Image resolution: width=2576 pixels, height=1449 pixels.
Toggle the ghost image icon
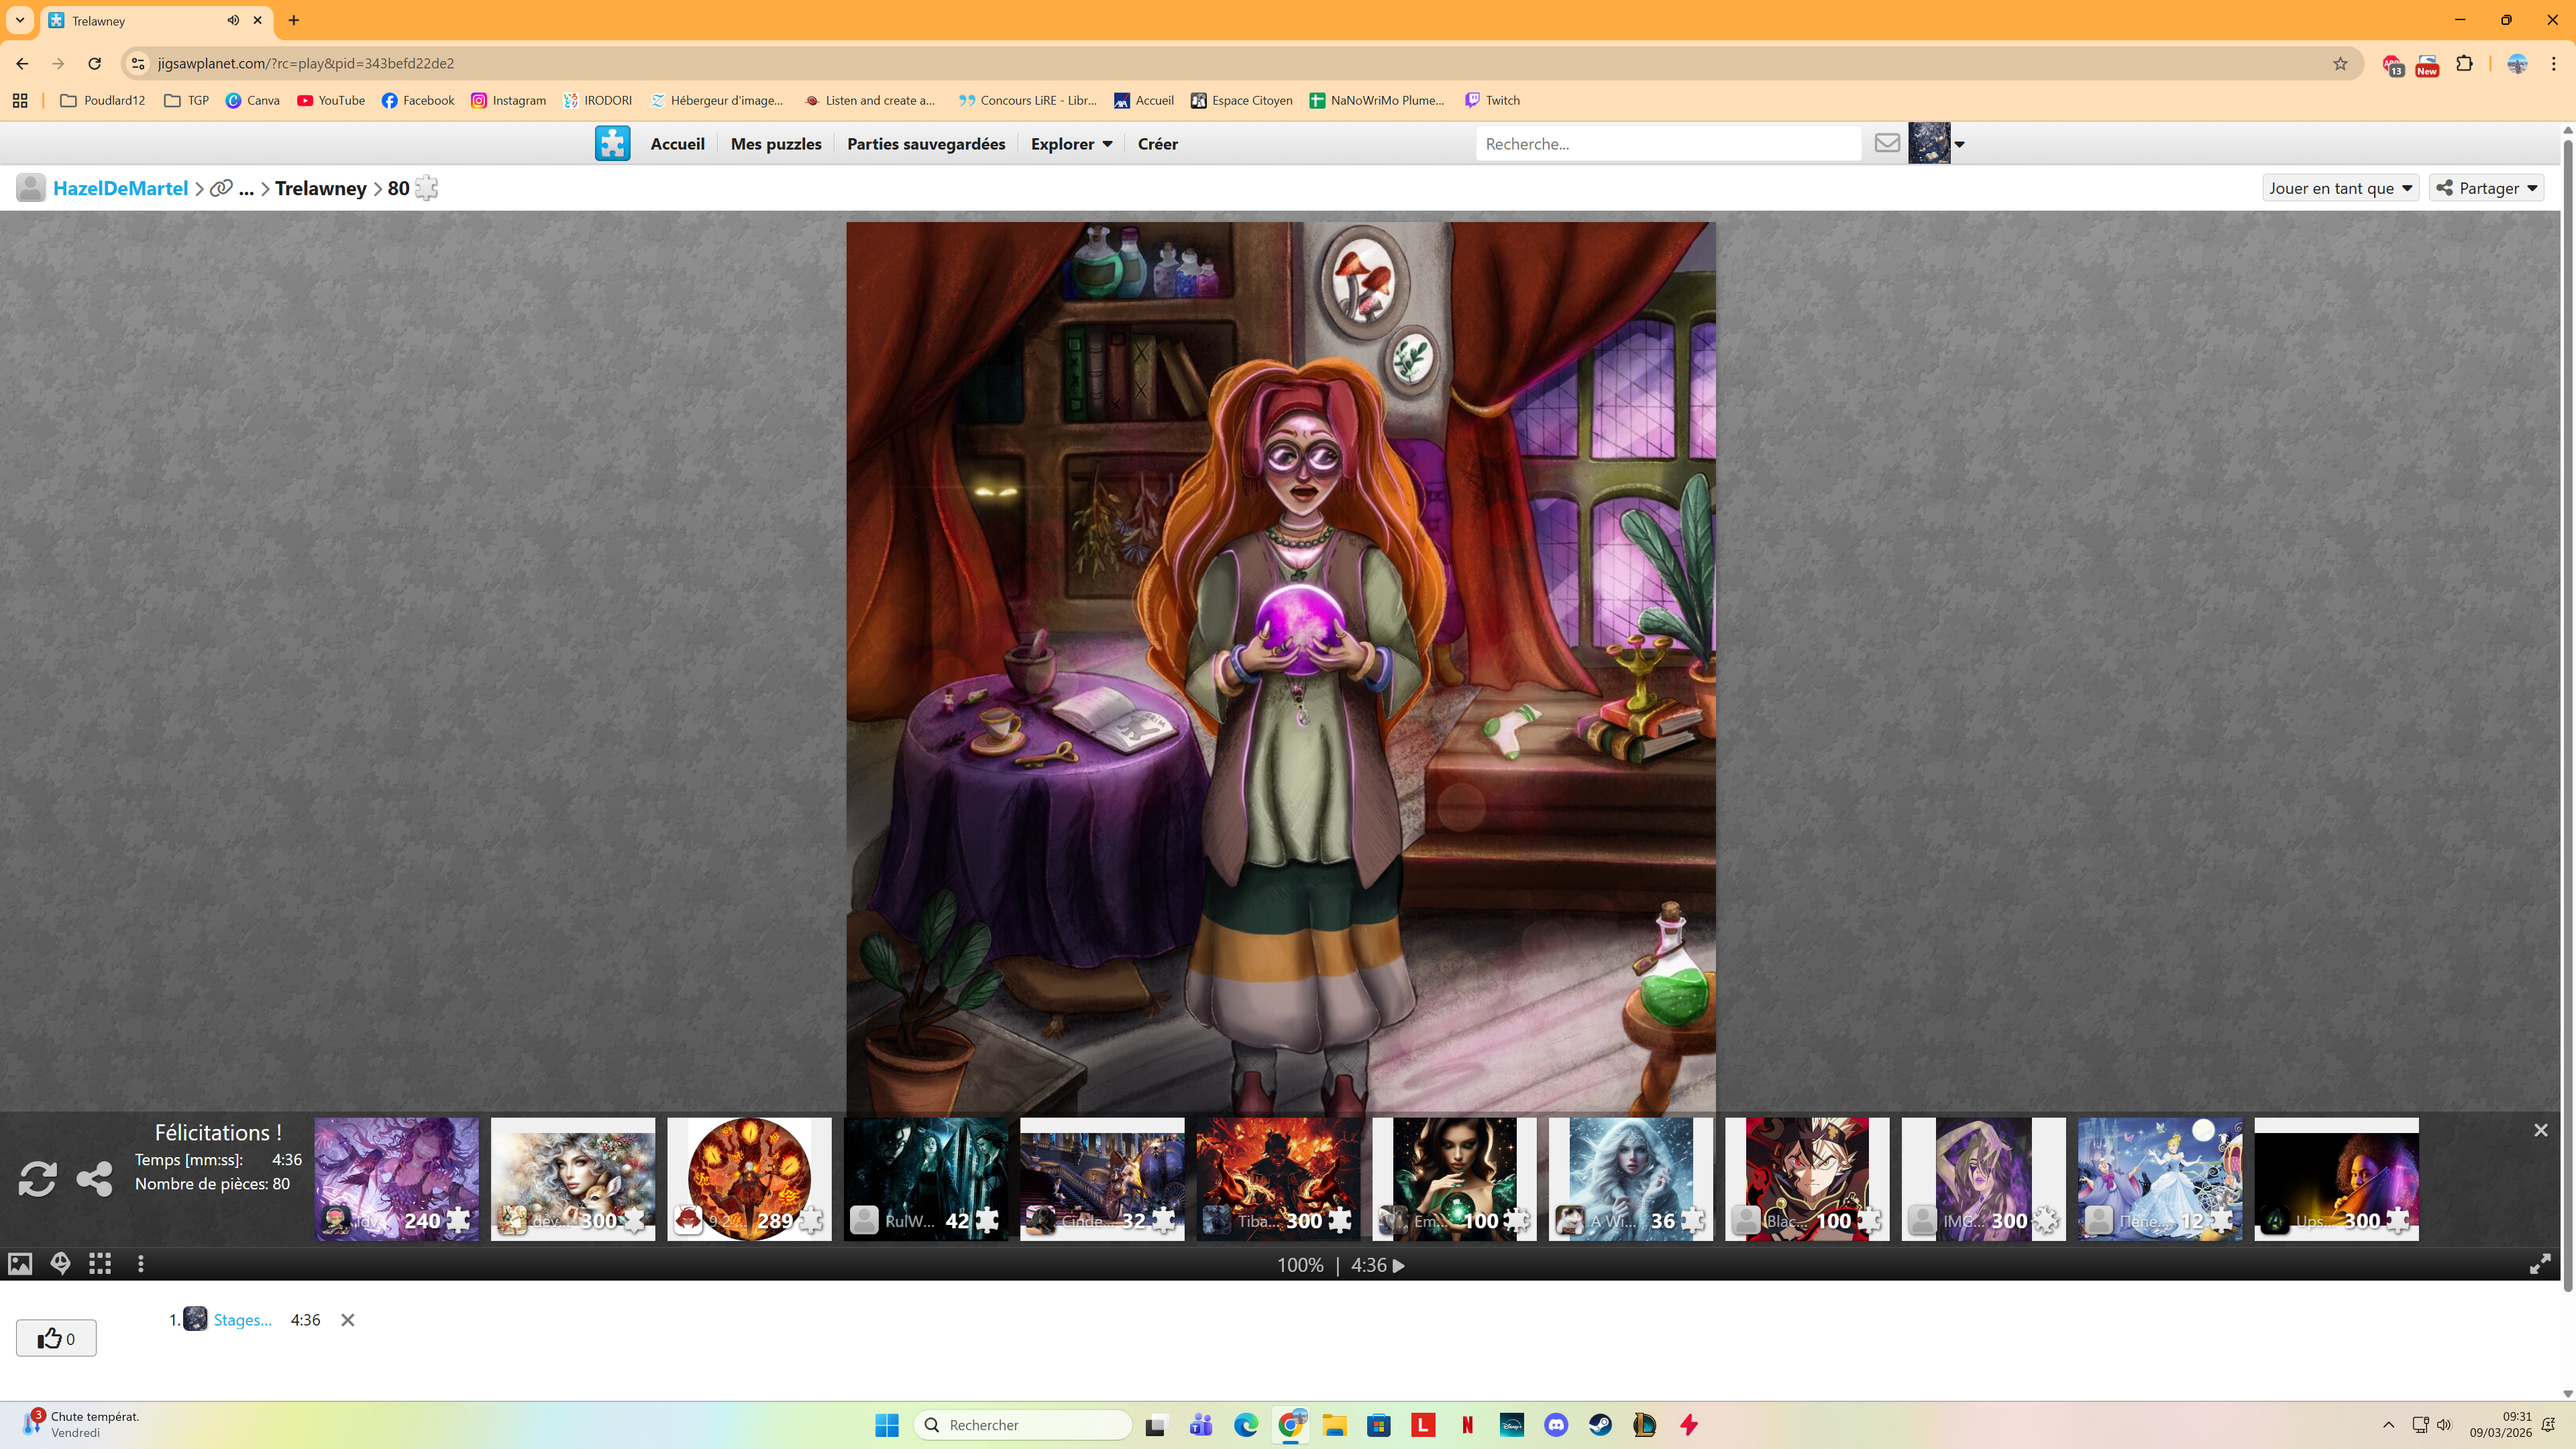click(x=60, y=1264)
